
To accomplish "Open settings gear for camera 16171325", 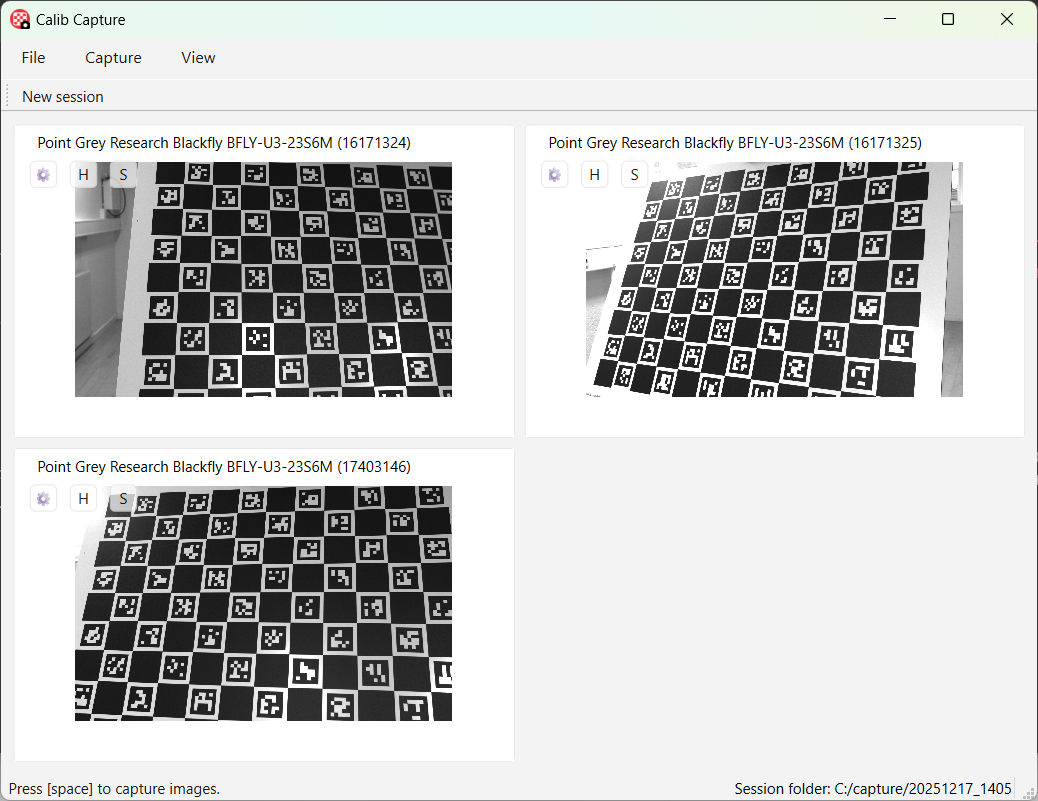I will coord(554,175).
